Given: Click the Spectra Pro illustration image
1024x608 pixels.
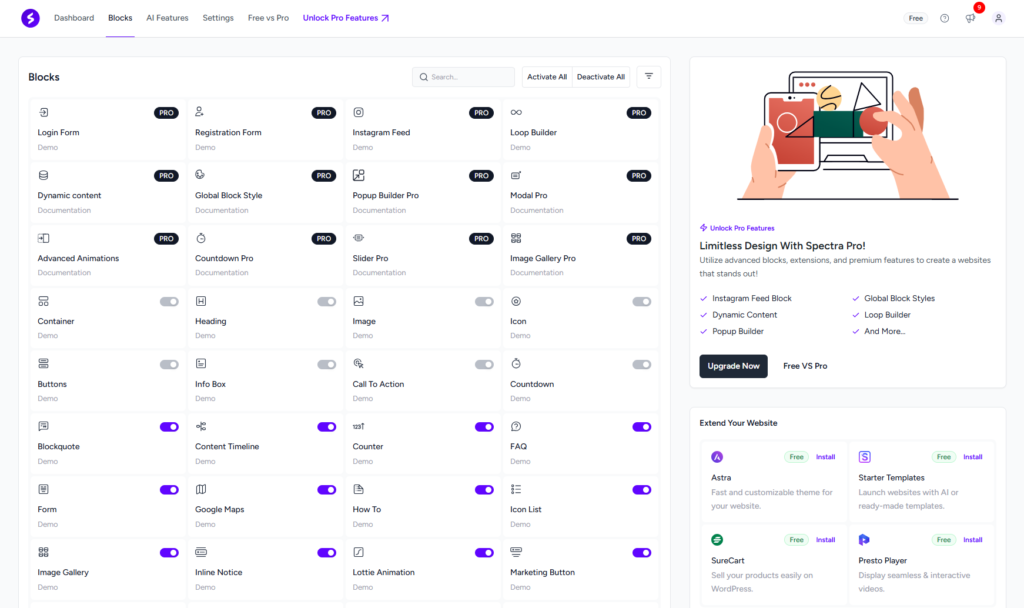Looking at the screenshot, I should [848, 135].
